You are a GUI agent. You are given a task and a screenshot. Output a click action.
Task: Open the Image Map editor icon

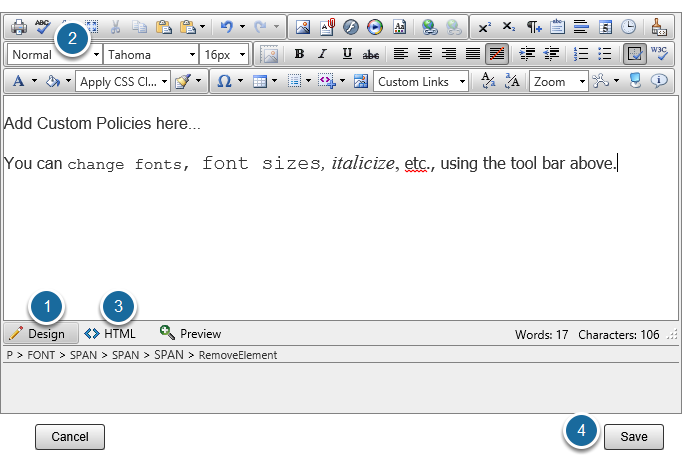click(360, 81)
